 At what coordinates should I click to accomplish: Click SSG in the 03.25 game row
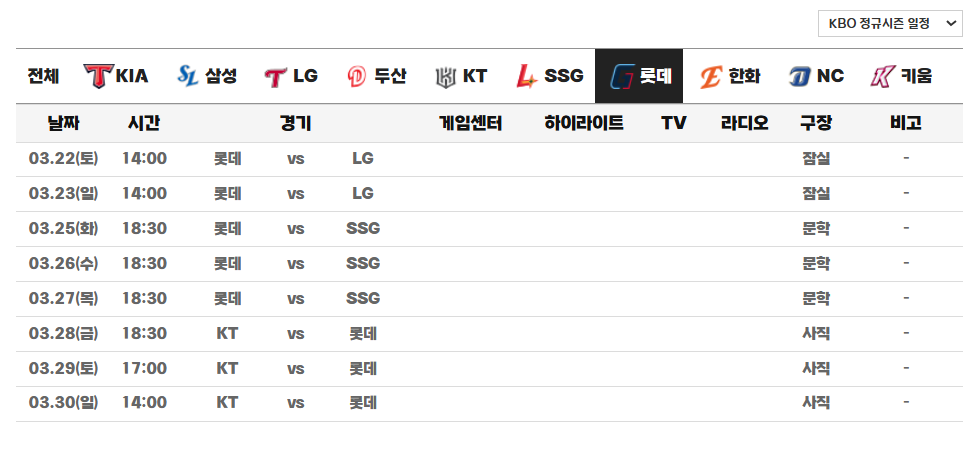click(x=363, y=228)
